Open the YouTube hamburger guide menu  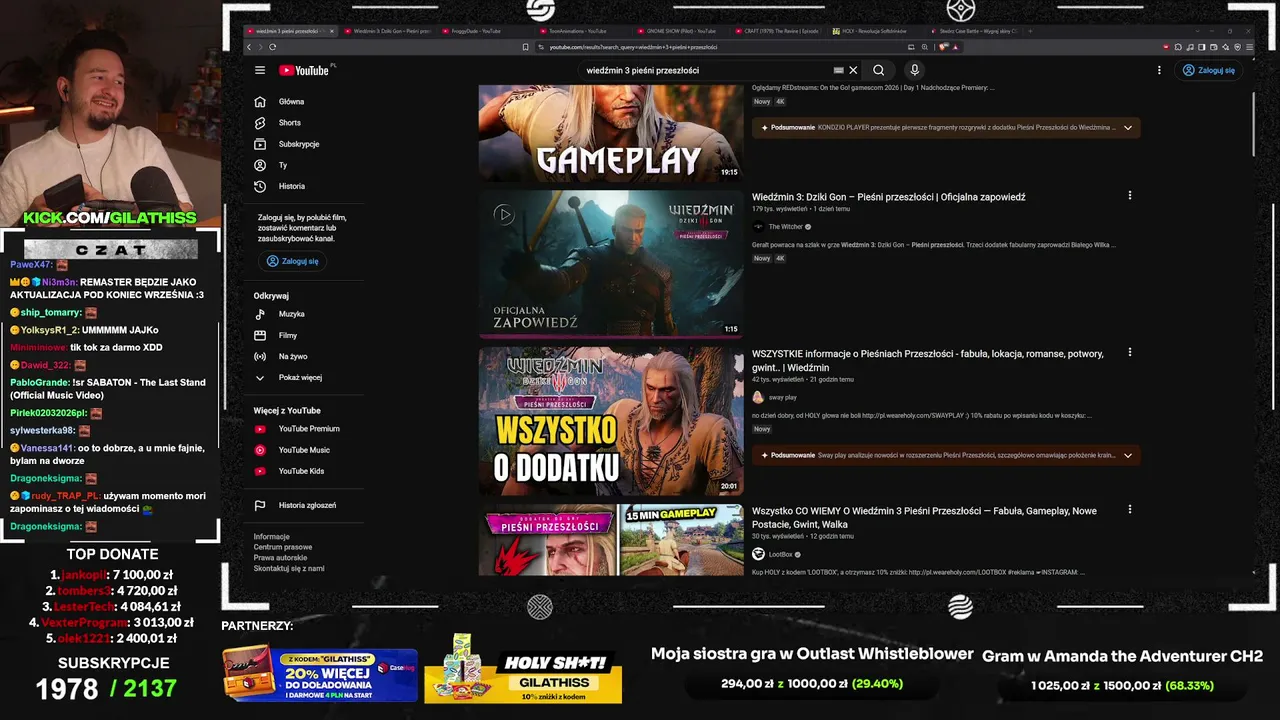click(x=260, y=70)
